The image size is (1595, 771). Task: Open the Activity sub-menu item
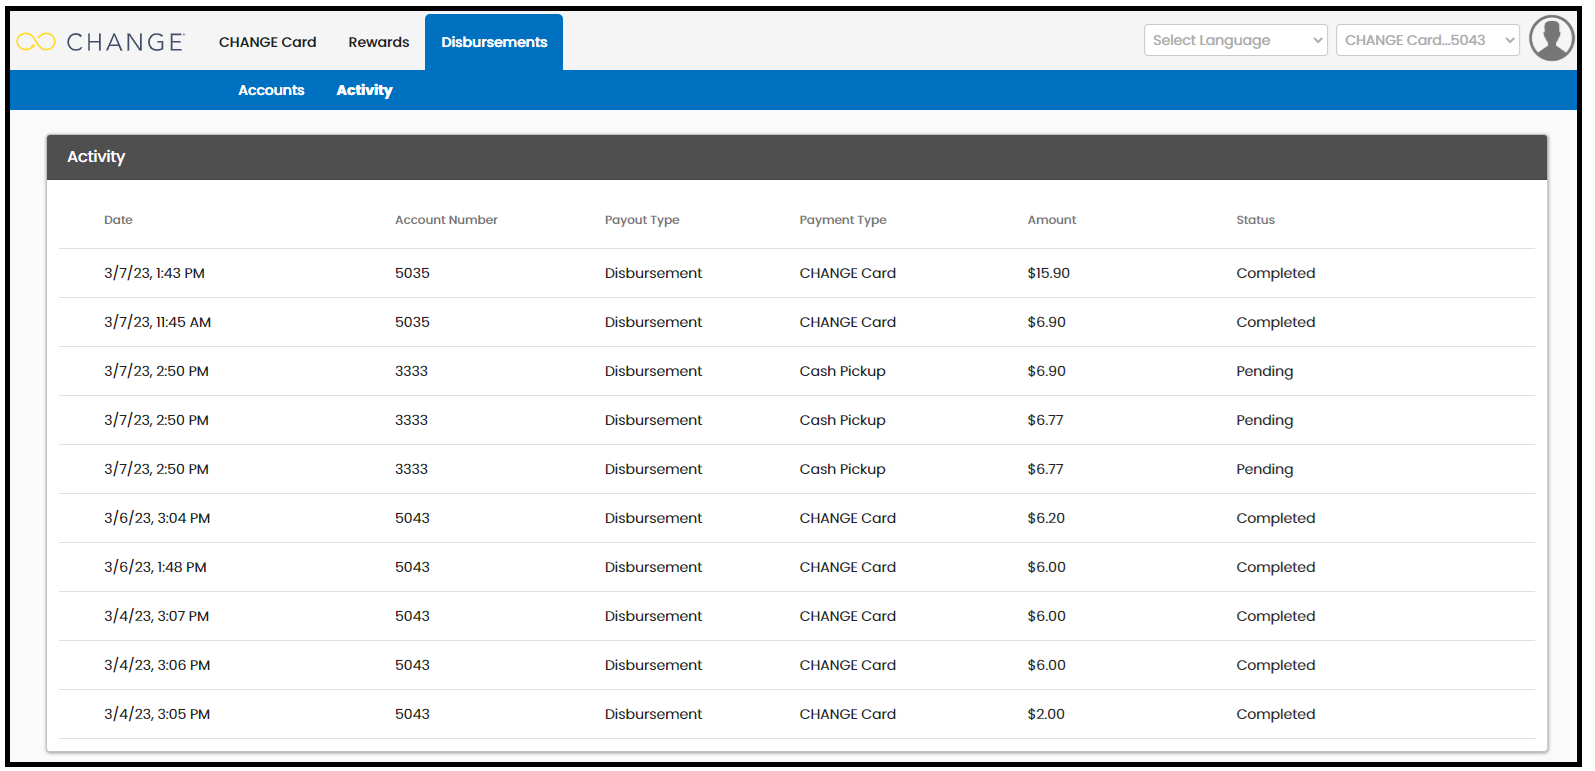[364, 90]
